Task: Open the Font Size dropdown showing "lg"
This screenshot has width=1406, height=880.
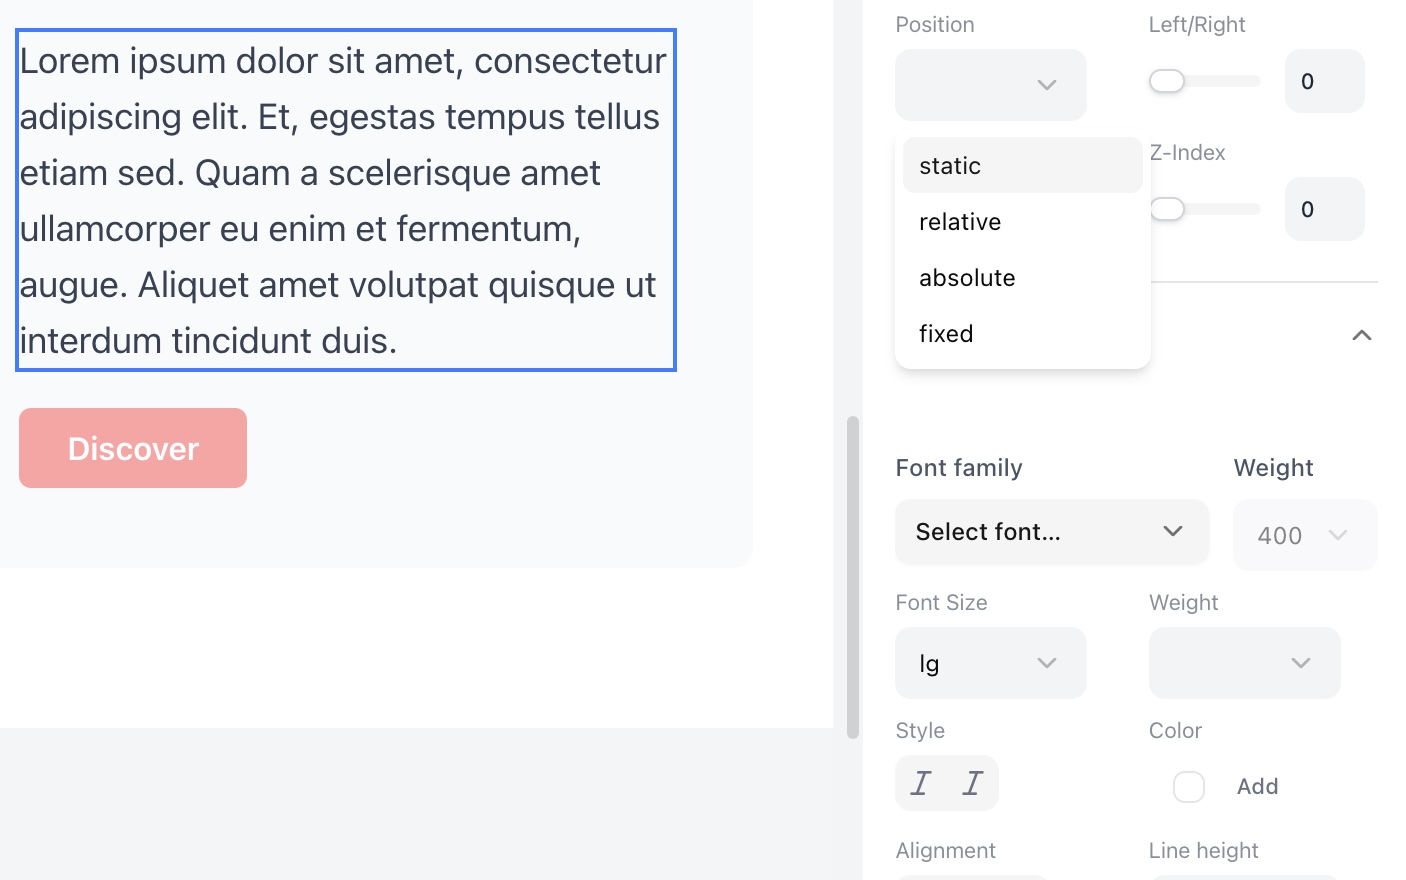Action: point(990,663)
